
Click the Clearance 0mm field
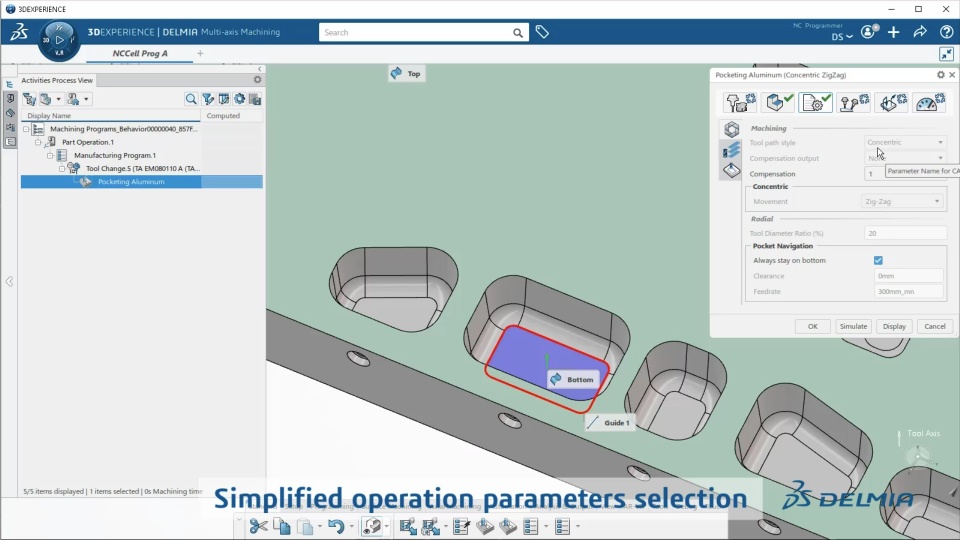coord(908,276)
